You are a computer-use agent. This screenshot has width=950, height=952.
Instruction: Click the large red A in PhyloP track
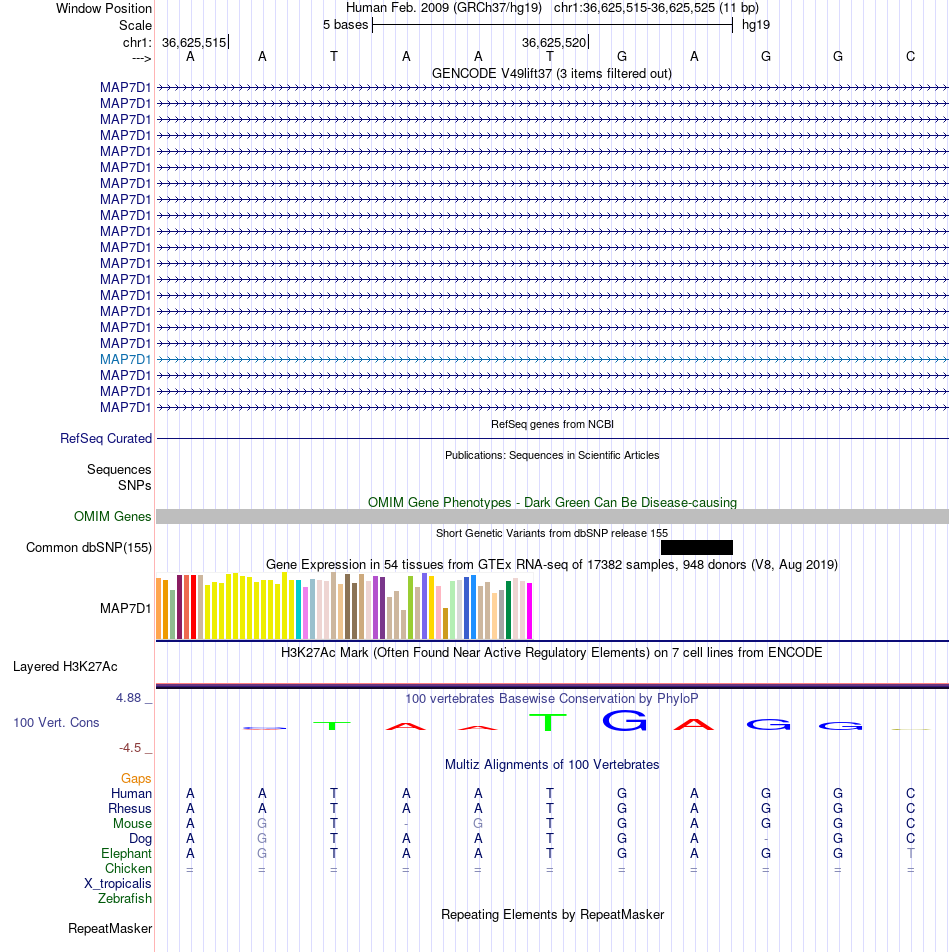694,724
